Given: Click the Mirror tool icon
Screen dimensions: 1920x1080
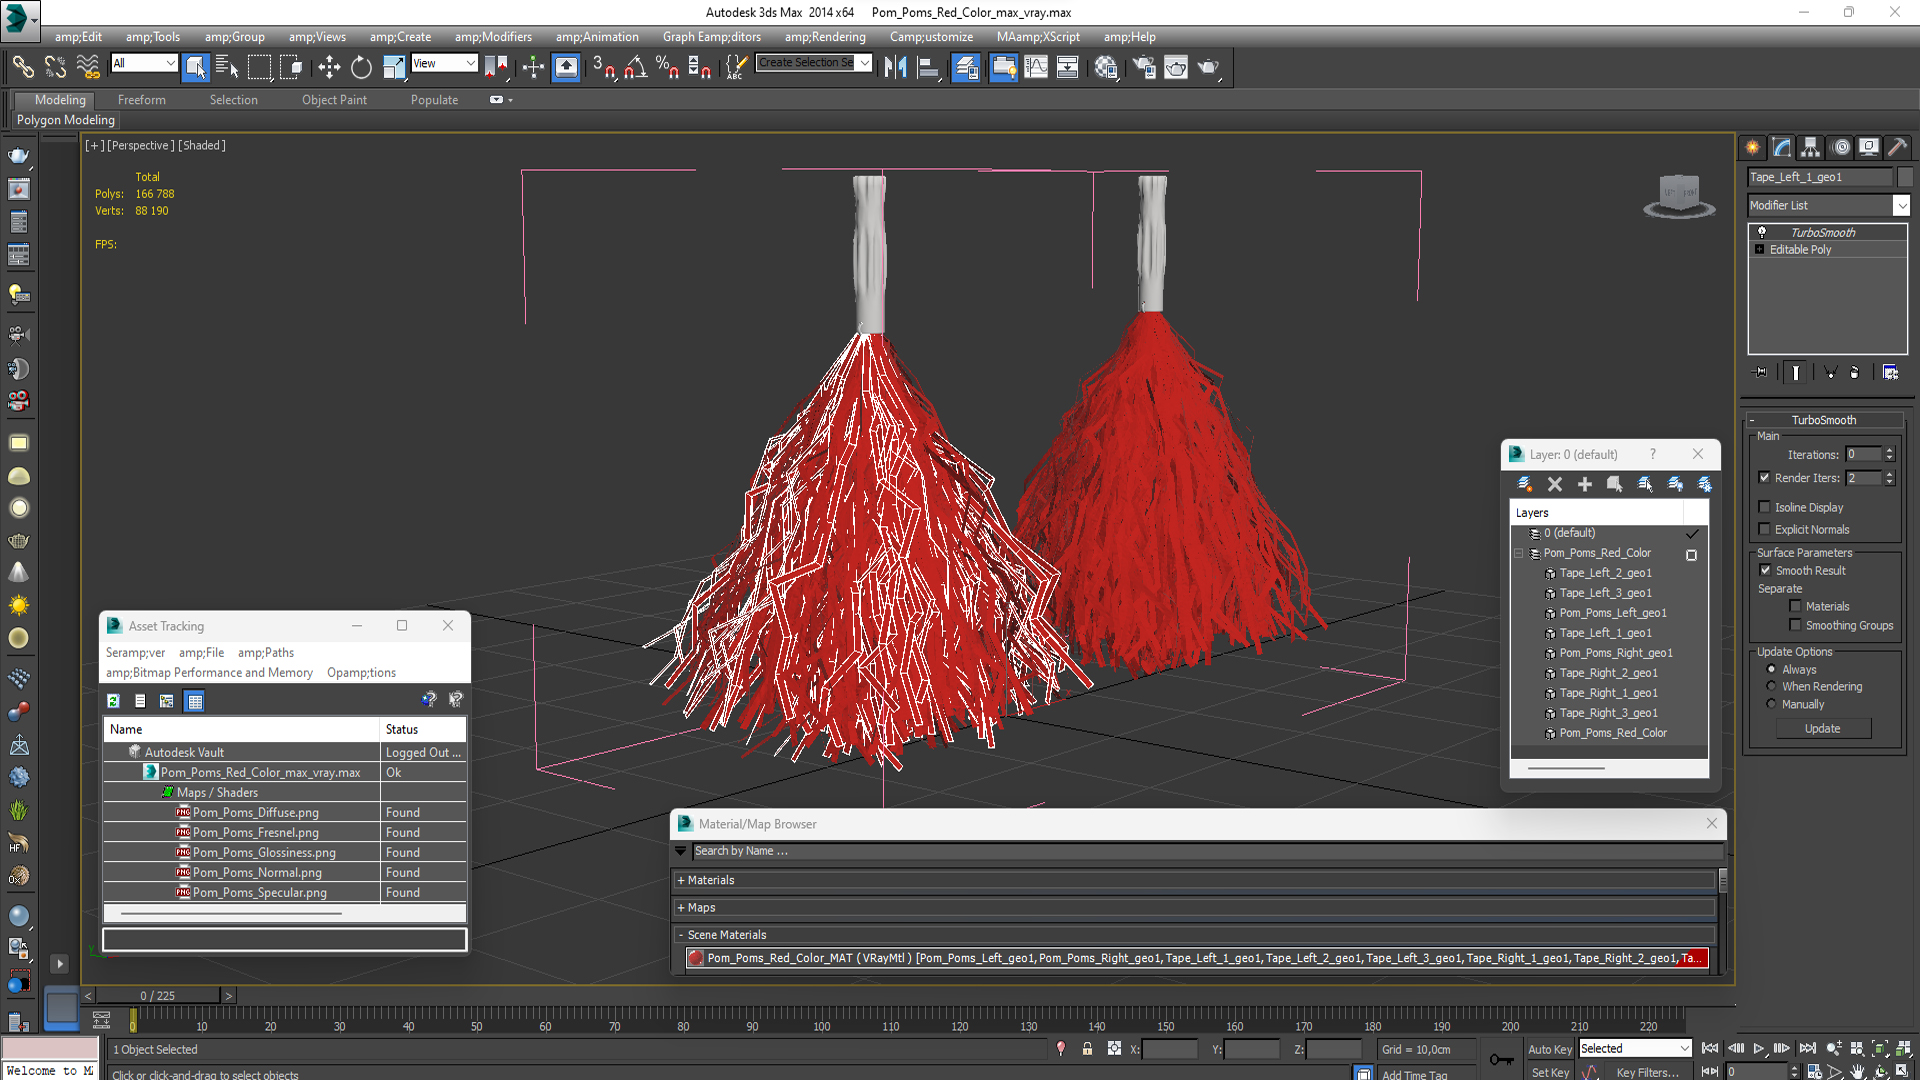Looking at the screenshot, I should 895,67.
